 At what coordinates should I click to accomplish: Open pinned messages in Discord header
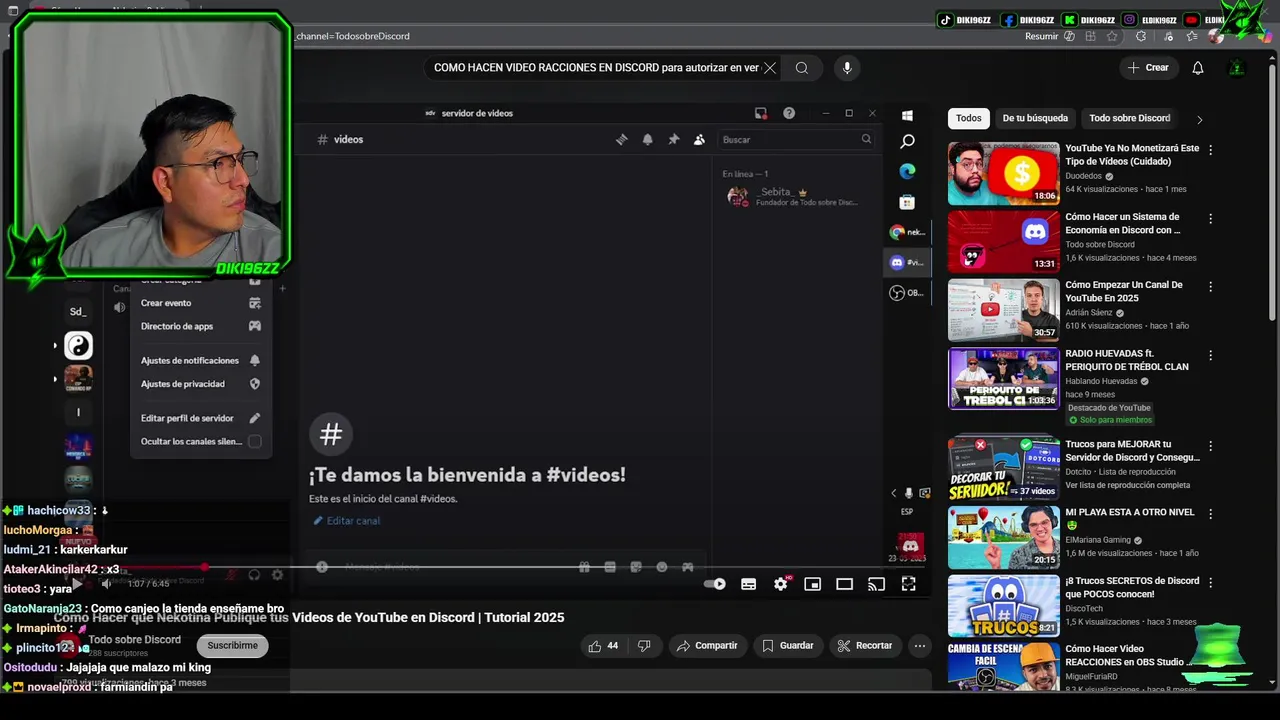coord(673,140)
